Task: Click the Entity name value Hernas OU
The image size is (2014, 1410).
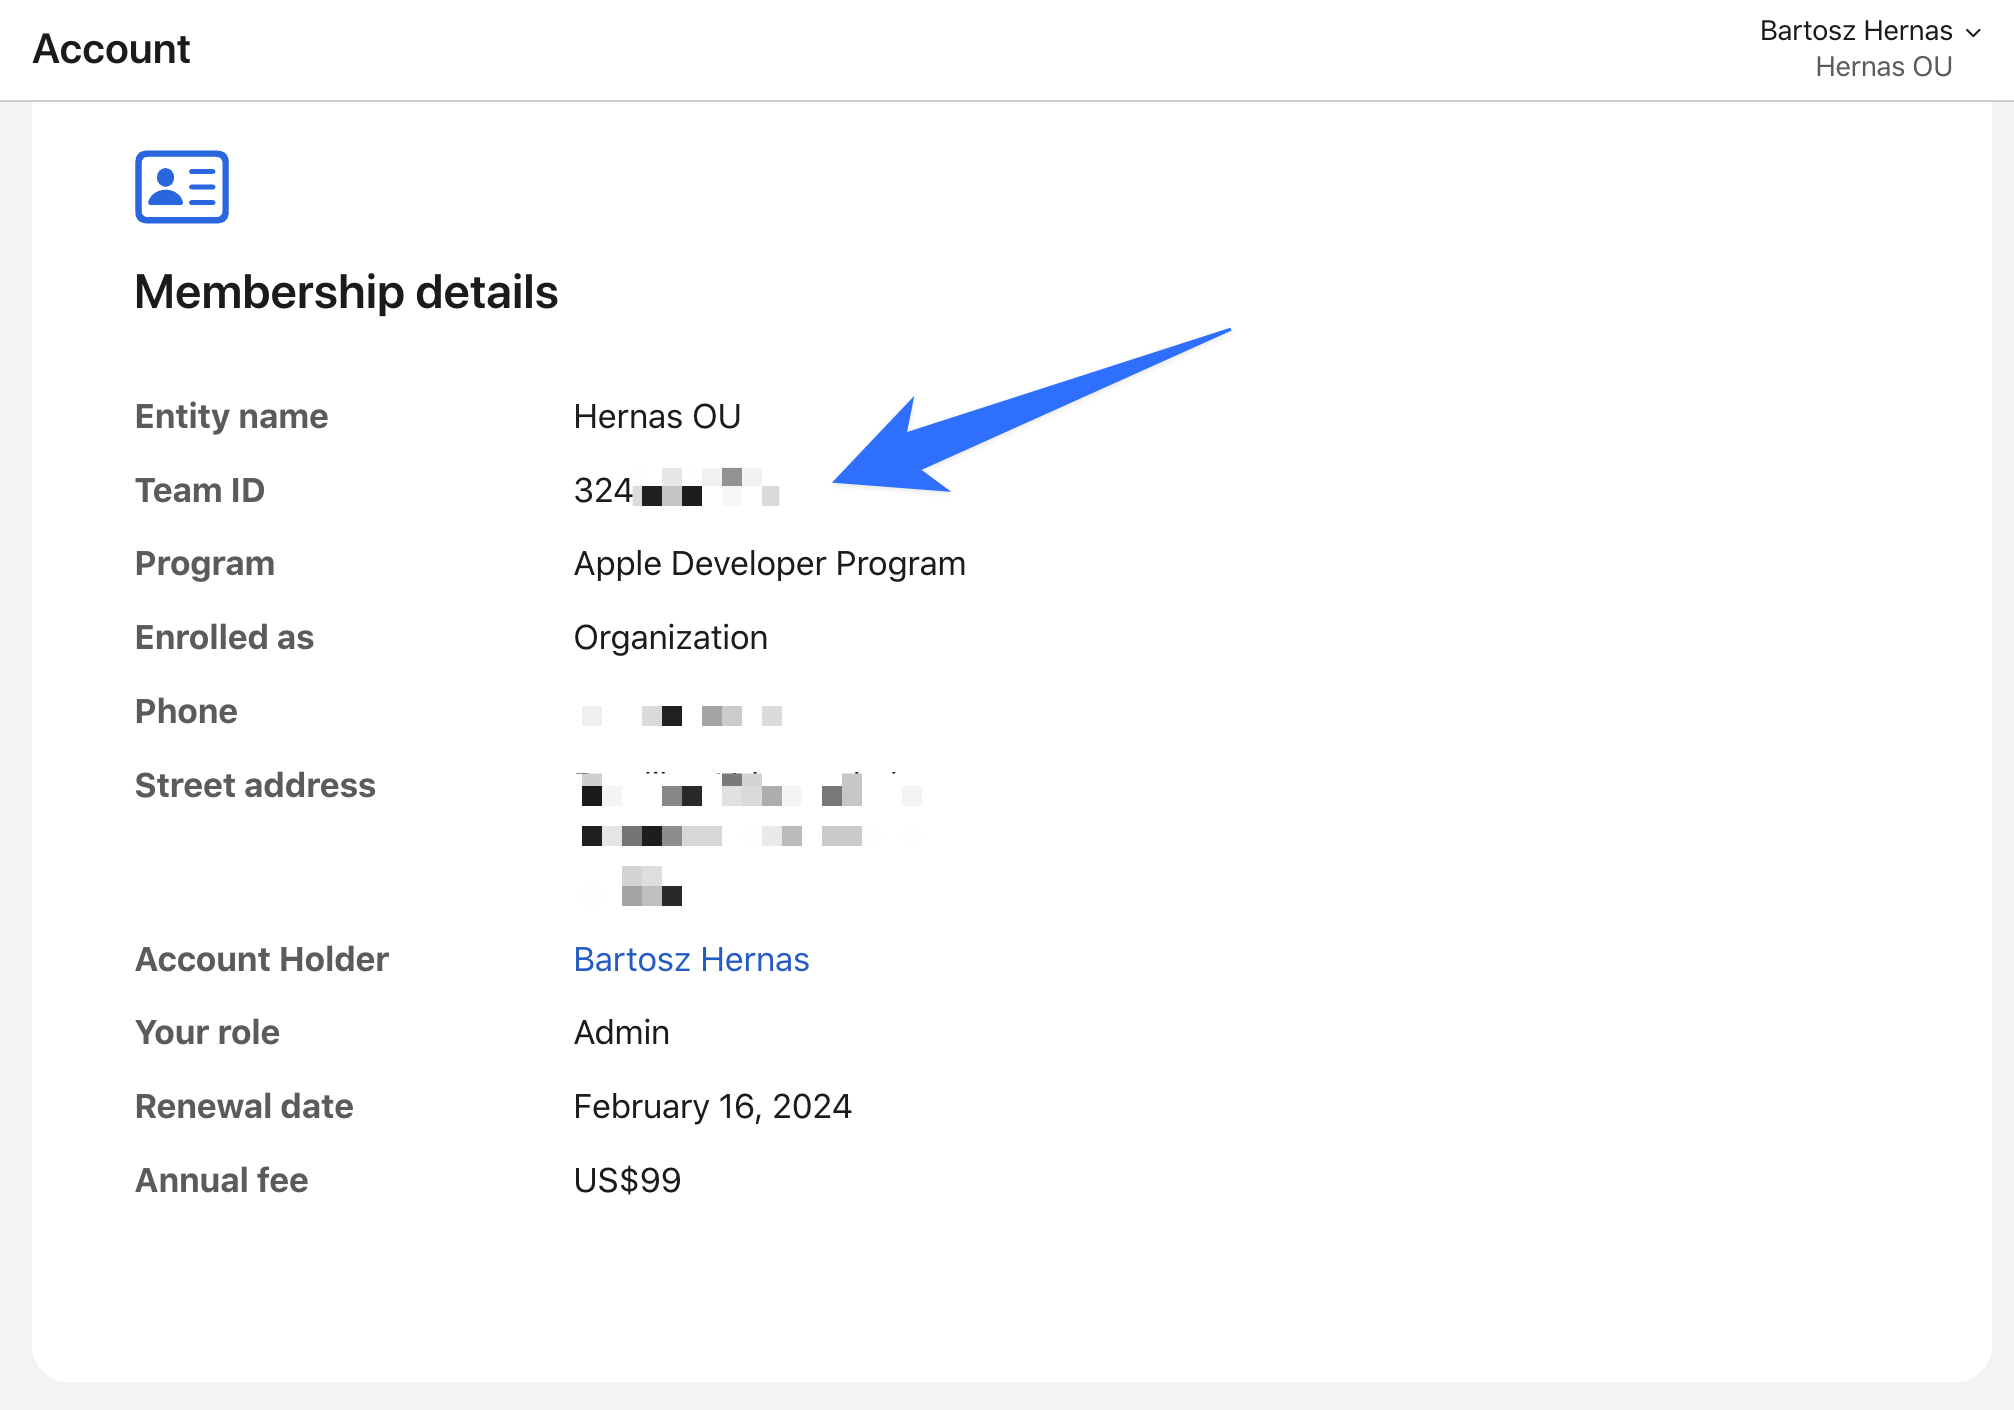Action: [x=657, y=416]
